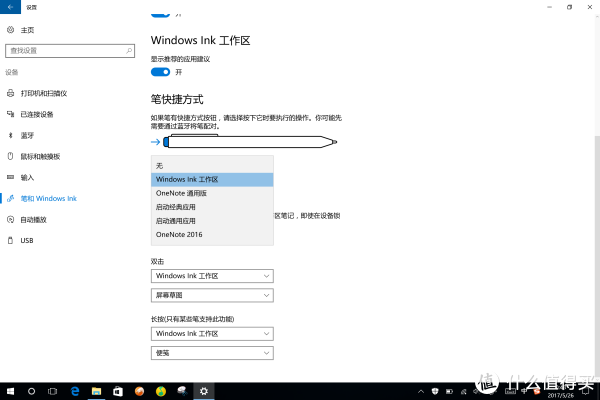
Task: Expand the 便笺 dropdown
Action: click(212, 353)
